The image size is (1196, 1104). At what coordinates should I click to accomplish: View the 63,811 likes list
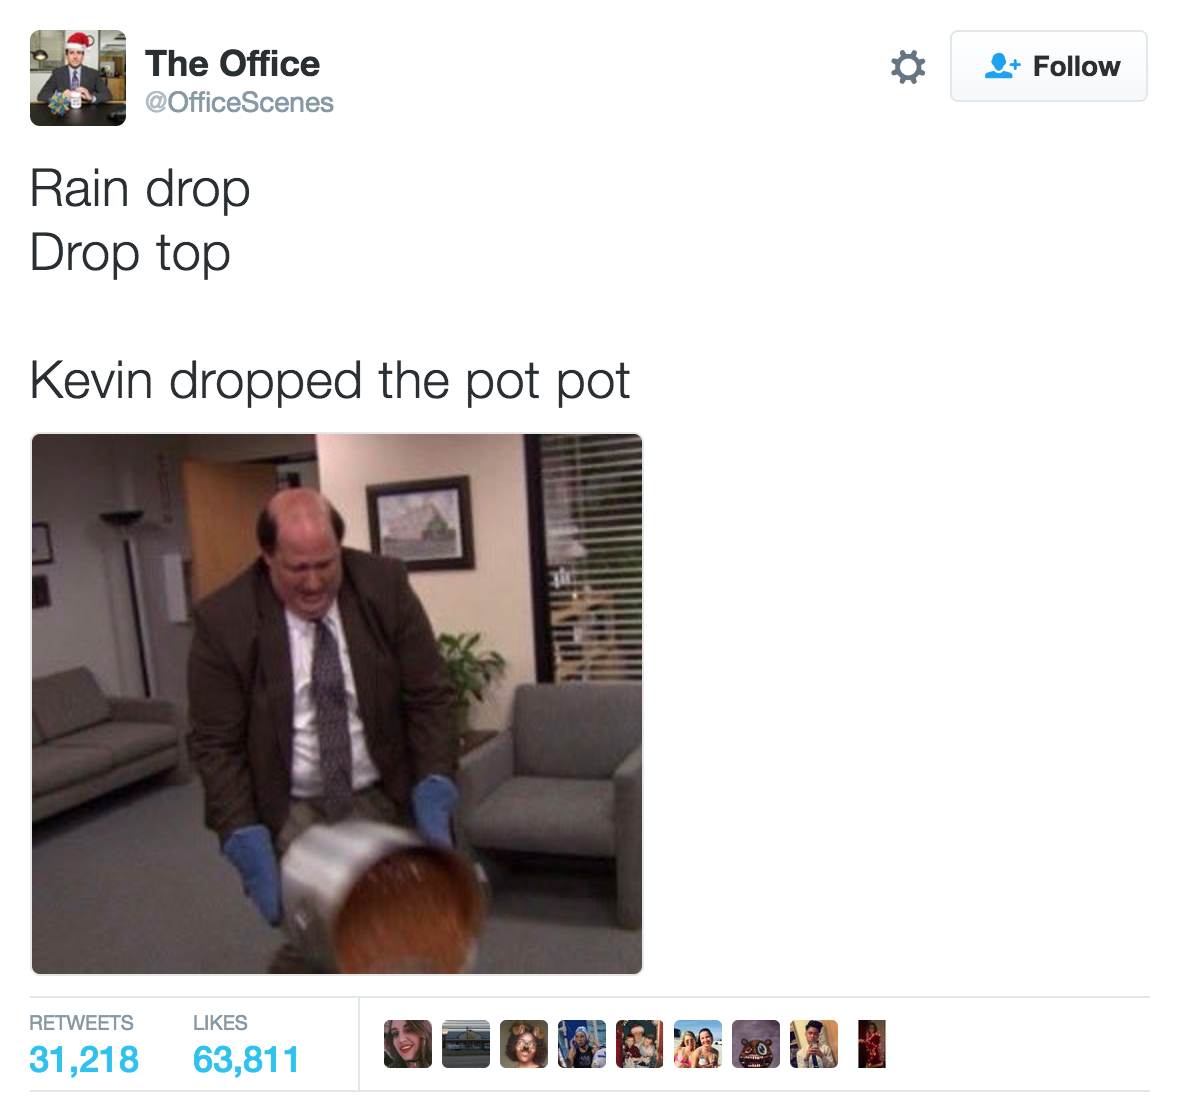(x=246, y=1059)
